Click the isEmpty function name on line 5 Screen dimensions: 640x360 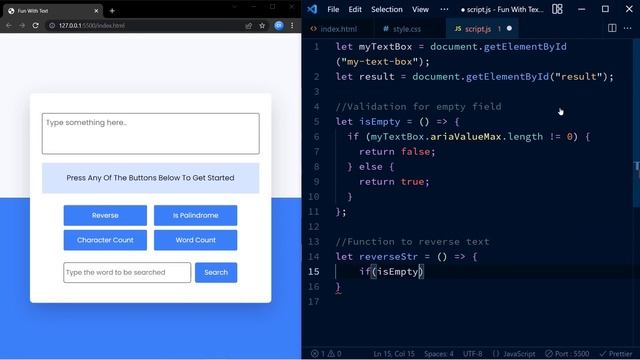click(x=380, y=122)
